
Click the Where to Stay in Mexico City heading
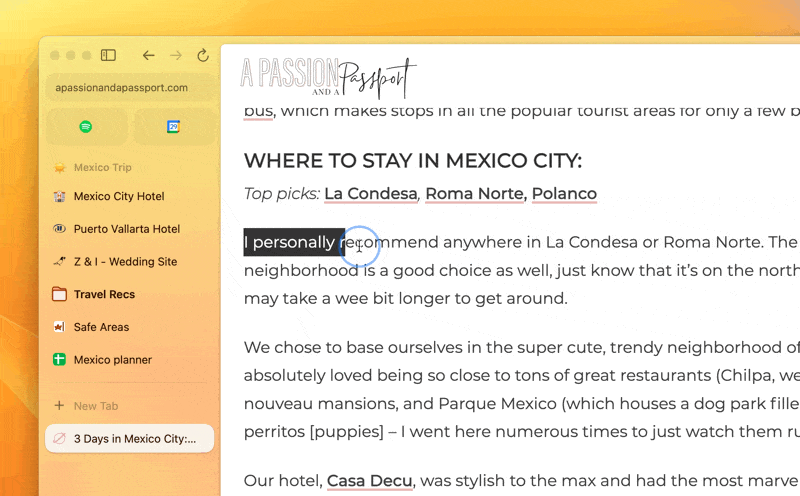[413, 161]
